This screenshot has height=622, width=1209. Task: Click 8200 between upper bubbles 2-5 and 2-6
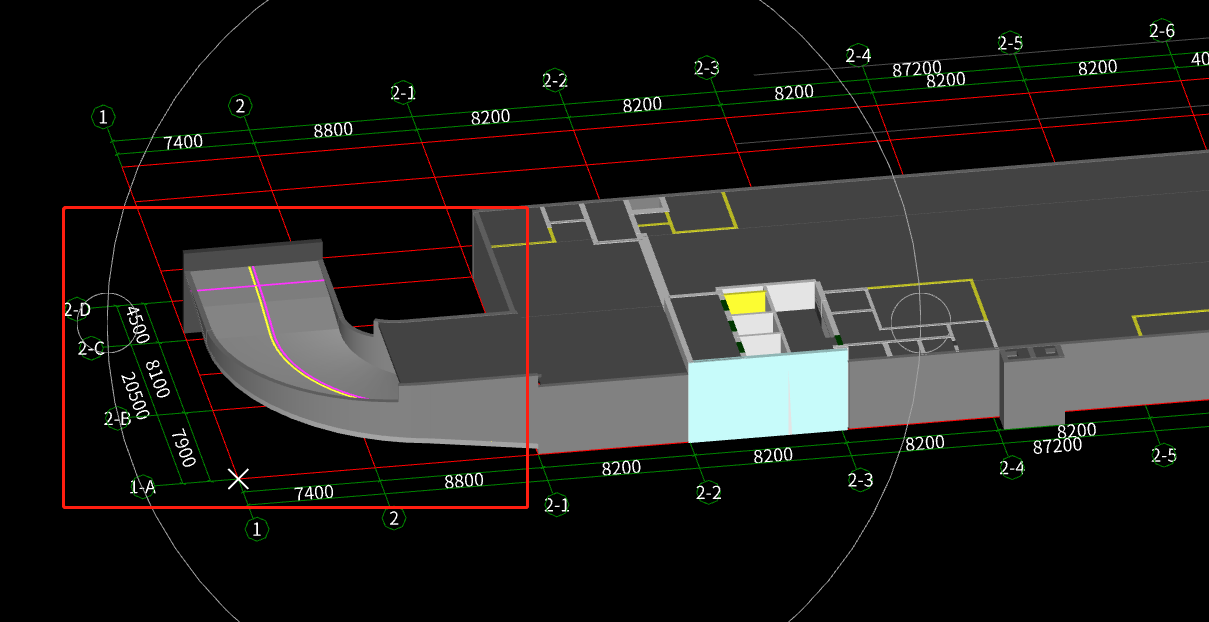[1097, 68]
